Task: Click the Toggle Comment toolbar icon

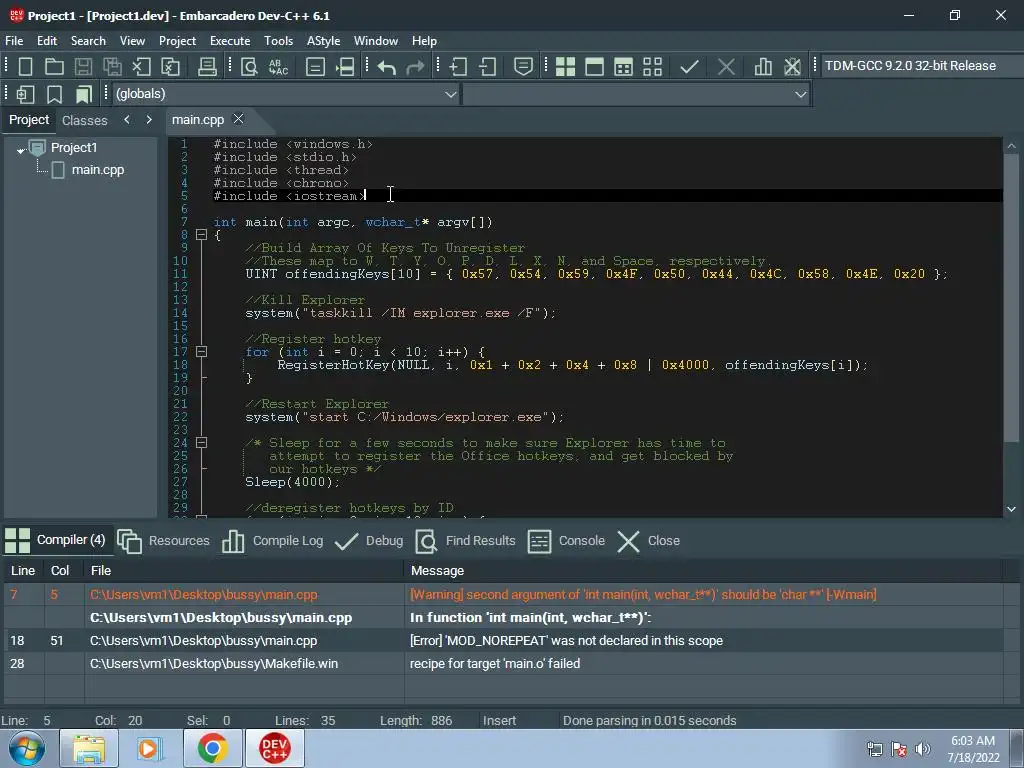Action: (523, 67)
